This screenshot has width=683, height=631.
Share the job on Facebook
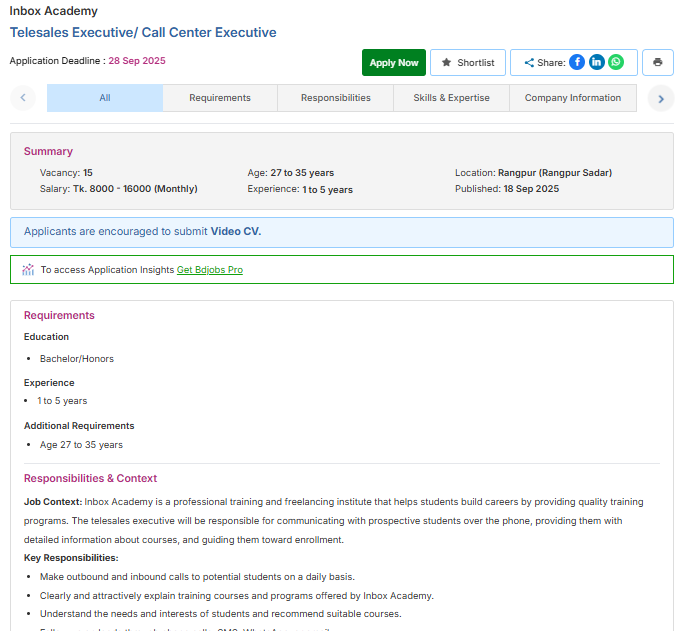(x=577, y=62)
